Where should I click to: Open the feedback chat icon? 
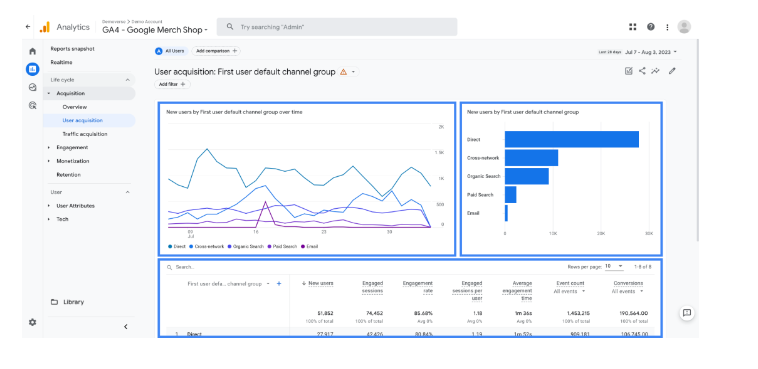tap(686, 313)
